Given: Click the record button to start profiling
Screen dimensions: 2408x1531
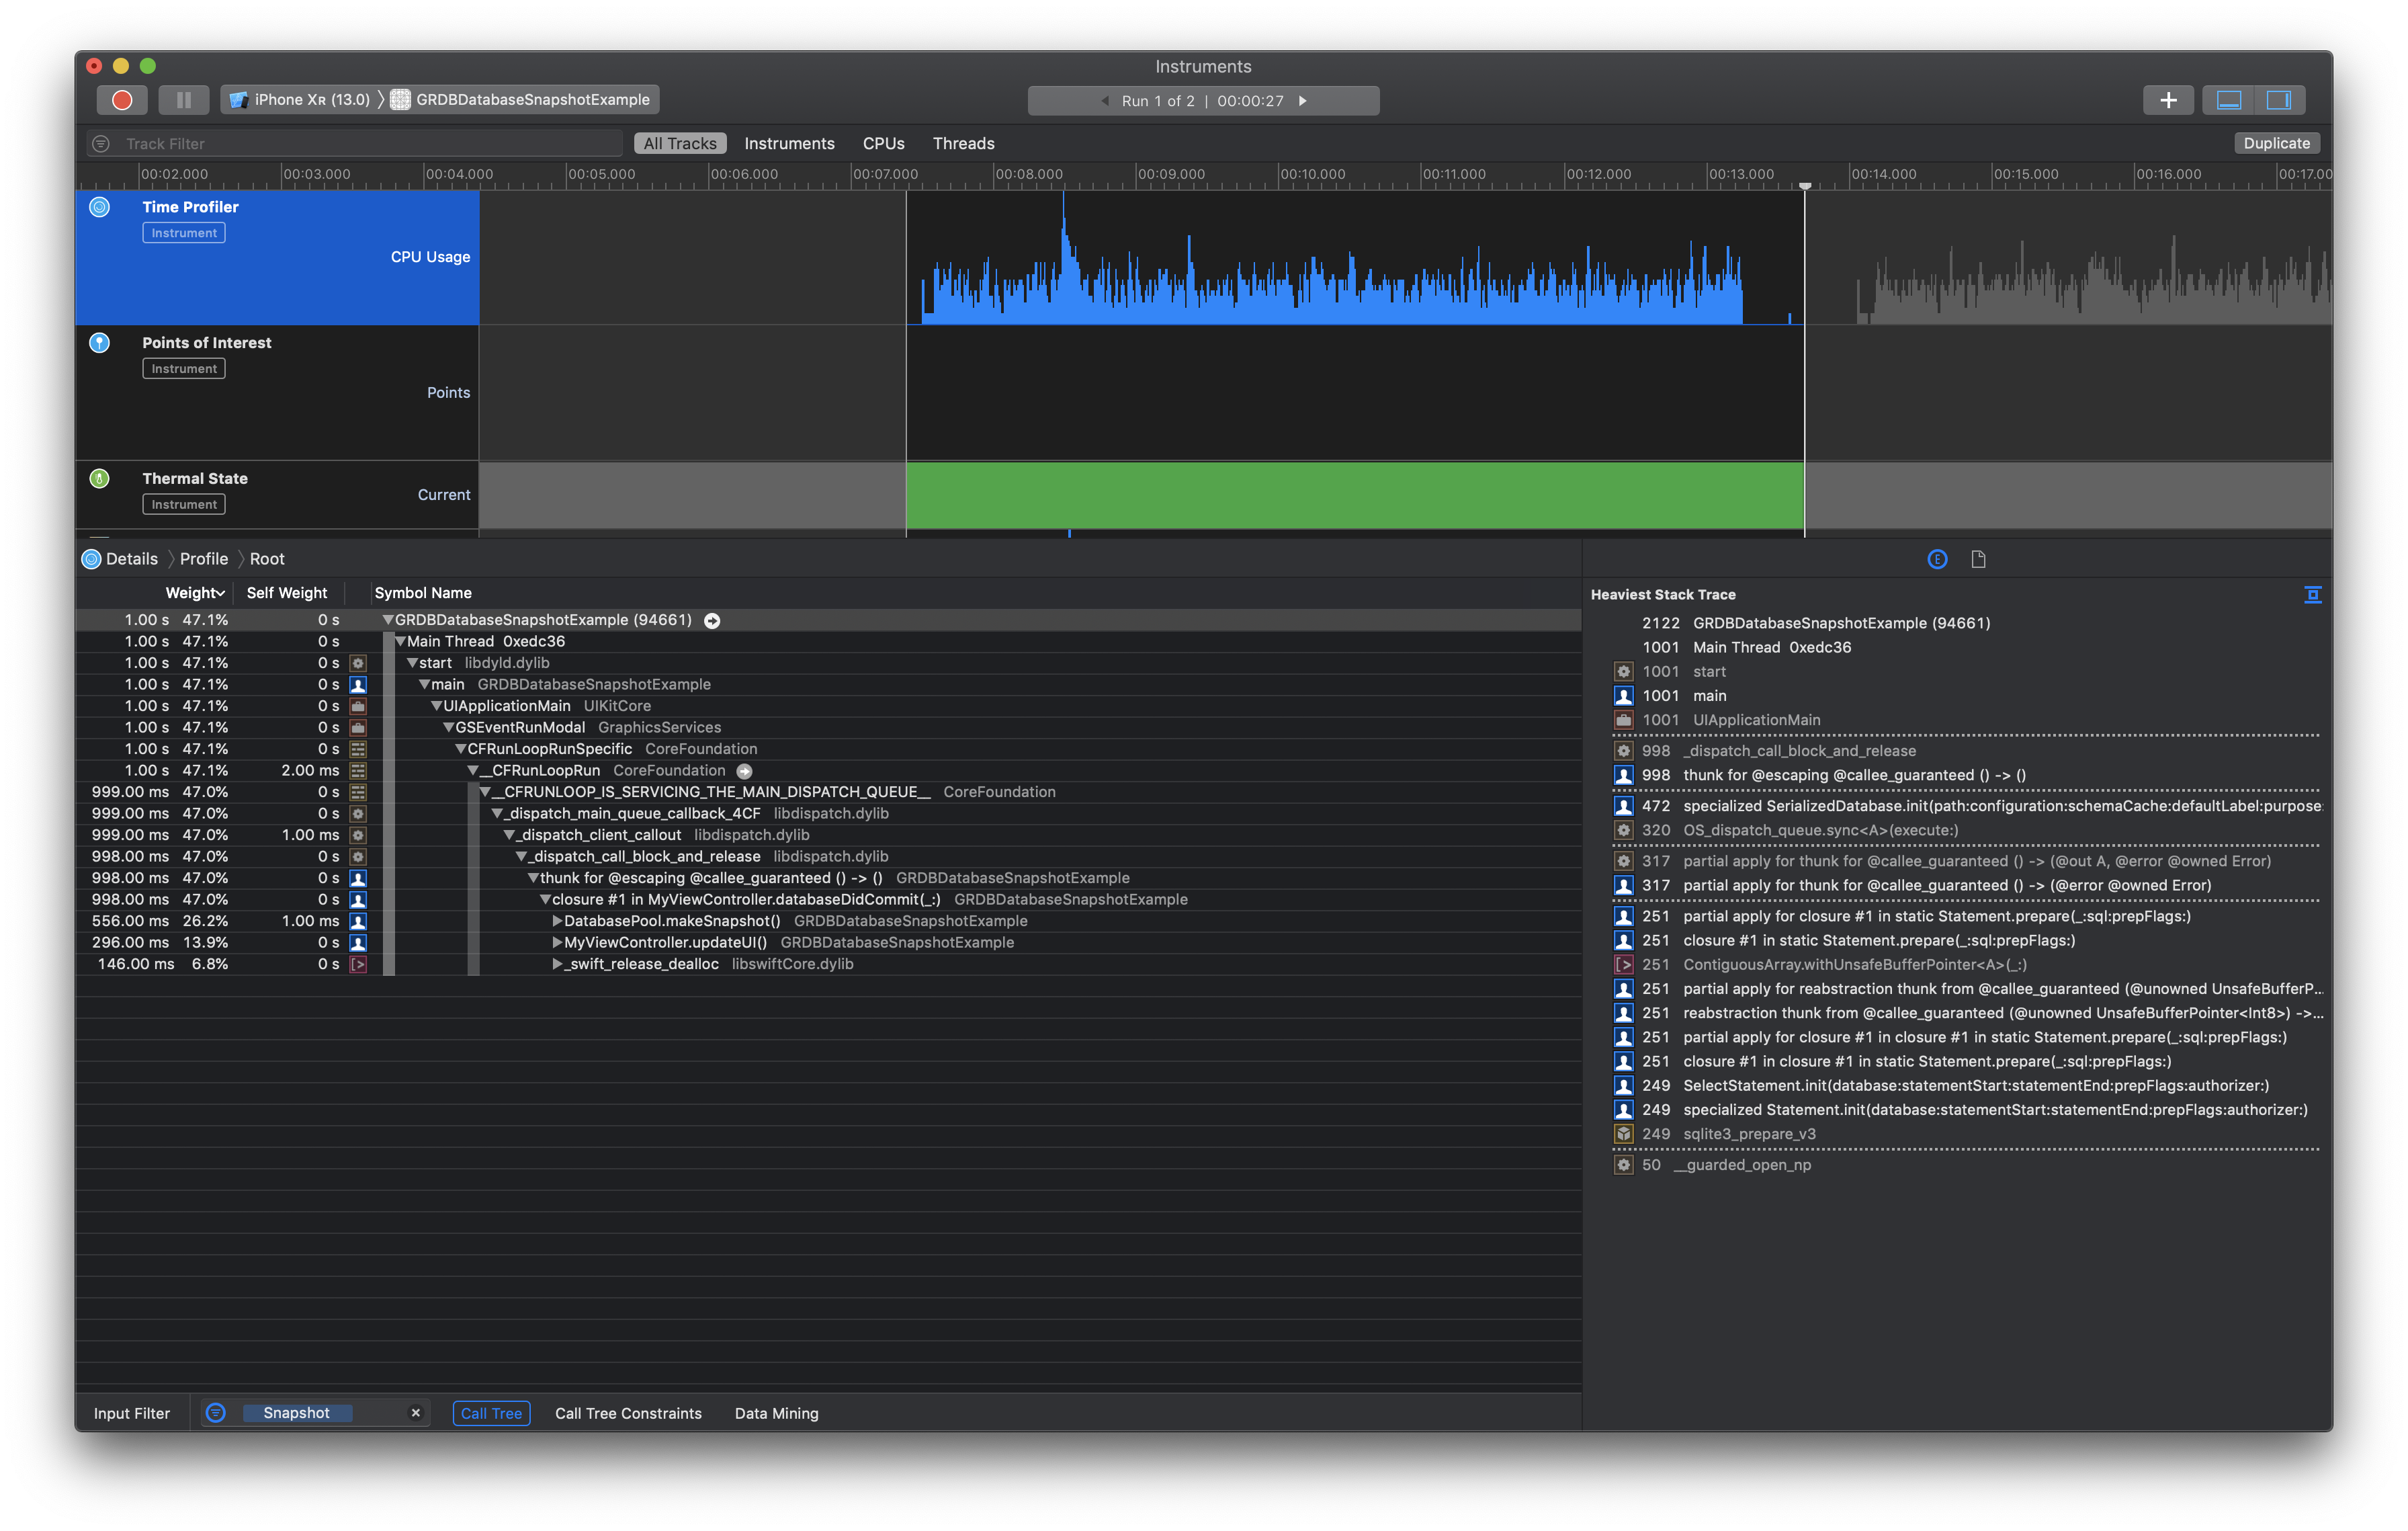Looking at the screenshot, I should pyautogui.click(x=120, y=100).
